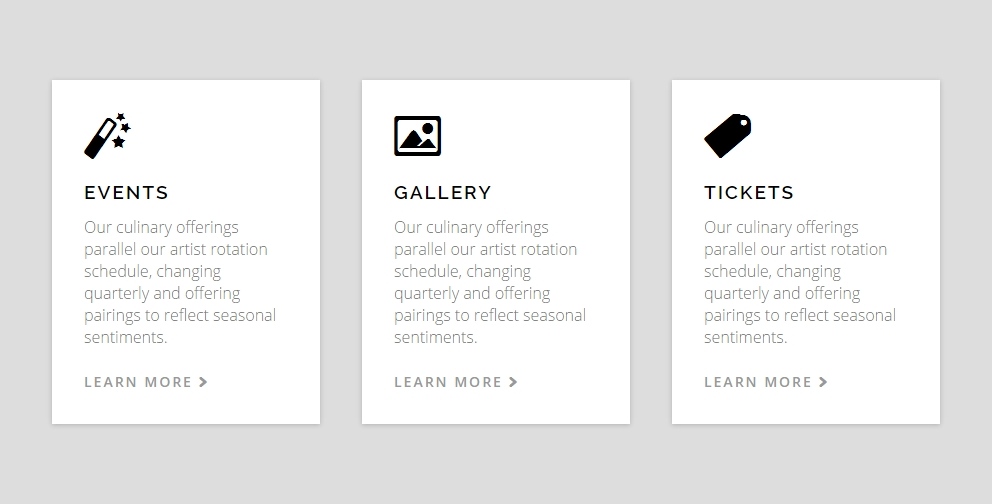This screenshot has width=992, height=504.
Task: Click the EVENTS heading
Action: [x=127, y=192]
